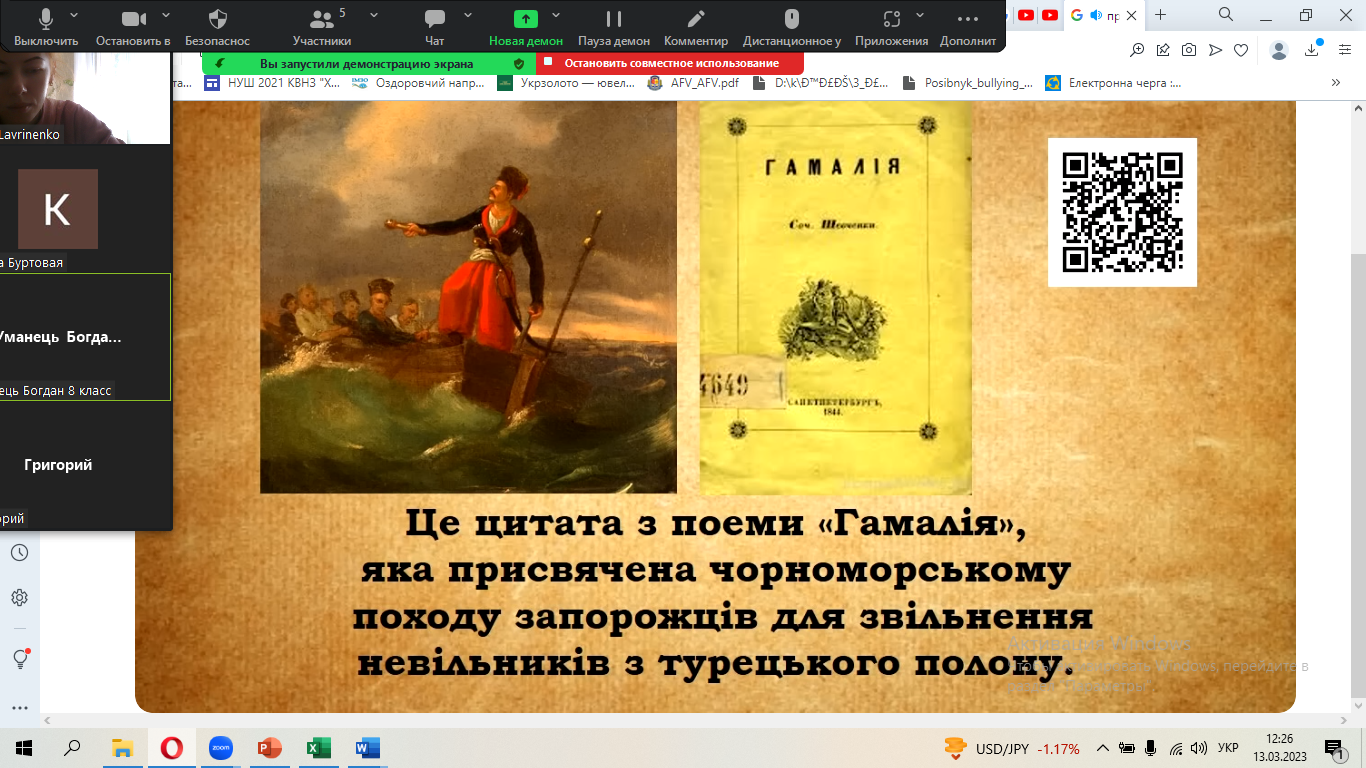Open new browser tab with plus
Viewport: 1366px width, 768px height.
(x=1160, y=15)
